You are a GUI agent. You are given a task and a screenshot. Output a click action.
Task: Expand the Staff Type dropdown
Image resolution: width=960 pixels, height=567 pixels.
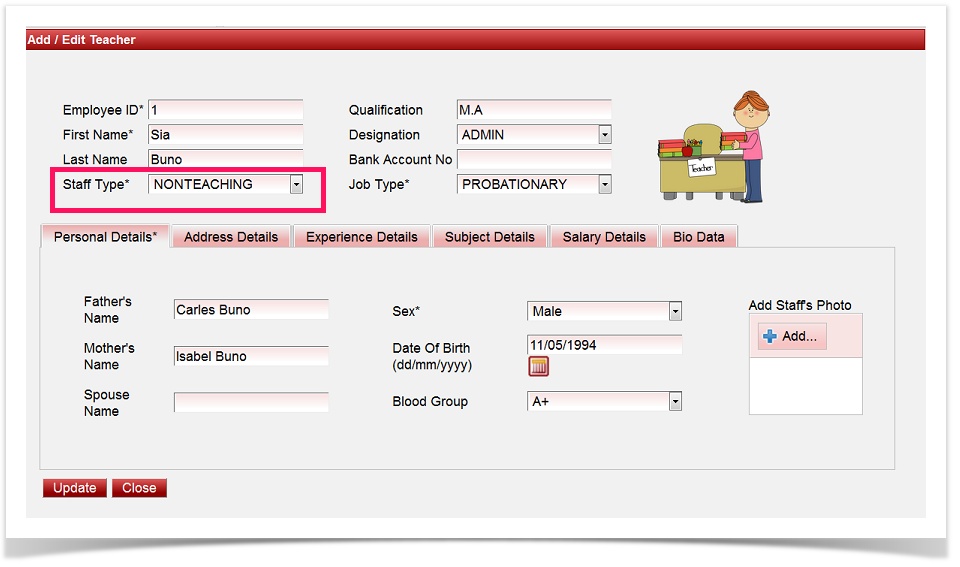coord(295,184)
